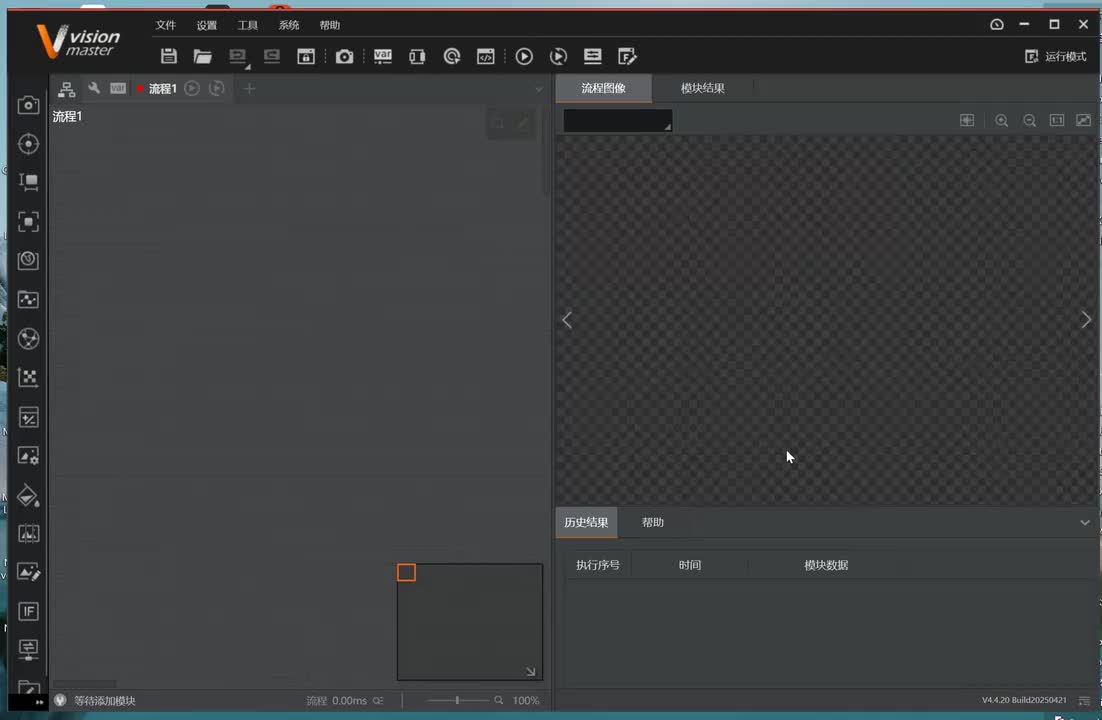Open the settings sliders toolbar icon

click(x=592, y=56)
